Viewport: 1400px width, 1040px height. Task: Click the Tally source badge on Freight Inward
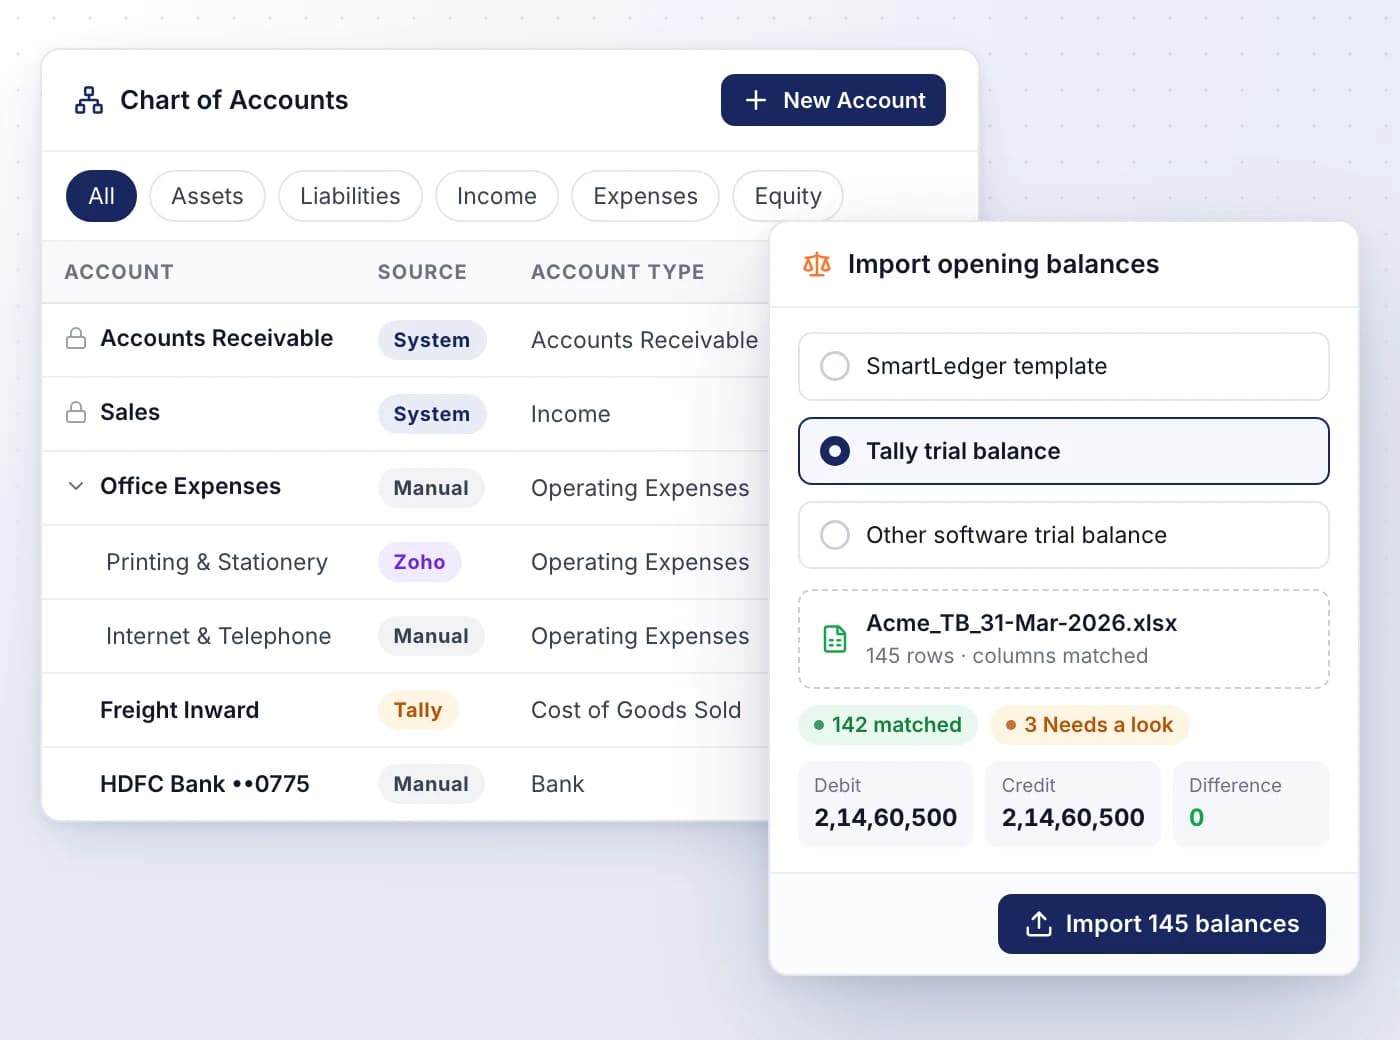(417, 710)
